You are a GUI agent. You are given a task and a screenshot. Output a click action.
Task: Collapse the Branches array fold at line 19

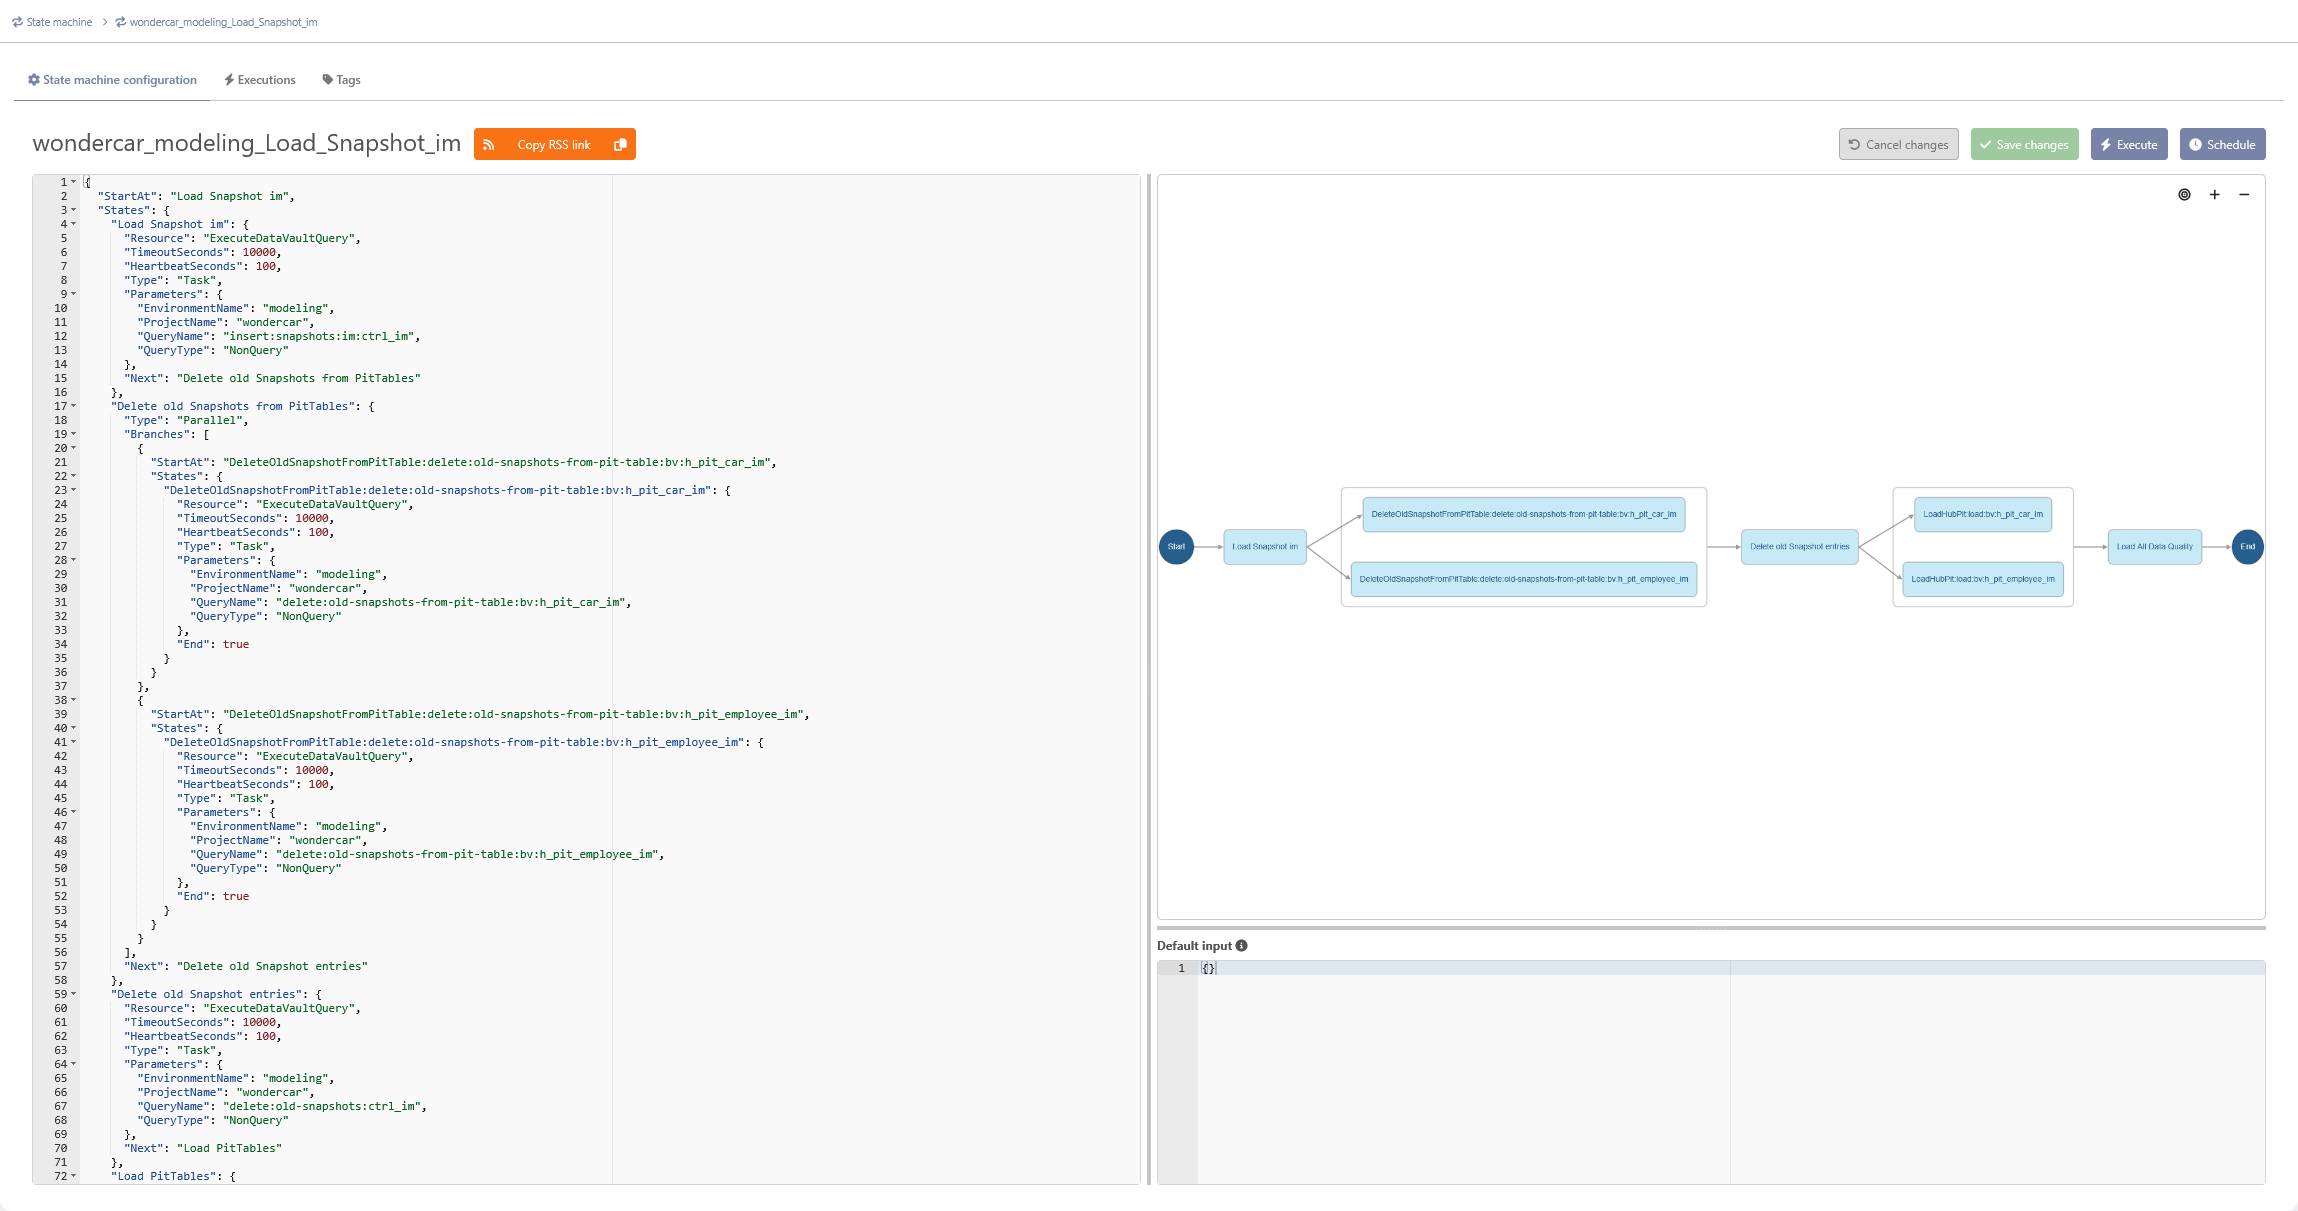[x=74, y=434]
